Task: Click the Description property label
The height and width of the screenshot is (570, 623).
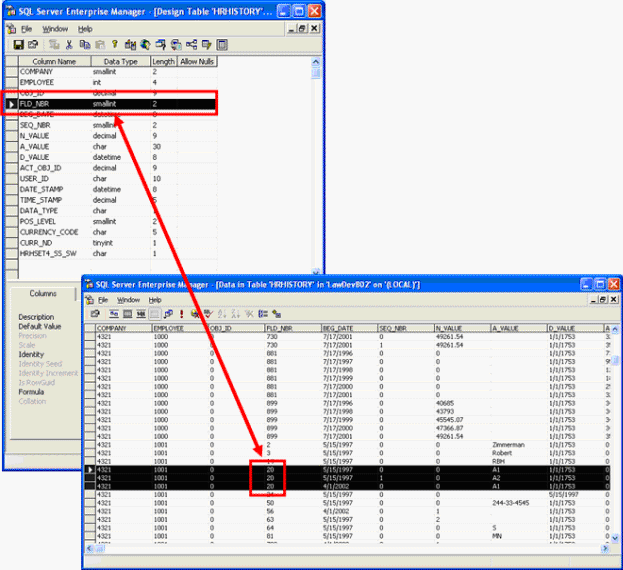Action: pyautogui.click(x=36, y=317)
